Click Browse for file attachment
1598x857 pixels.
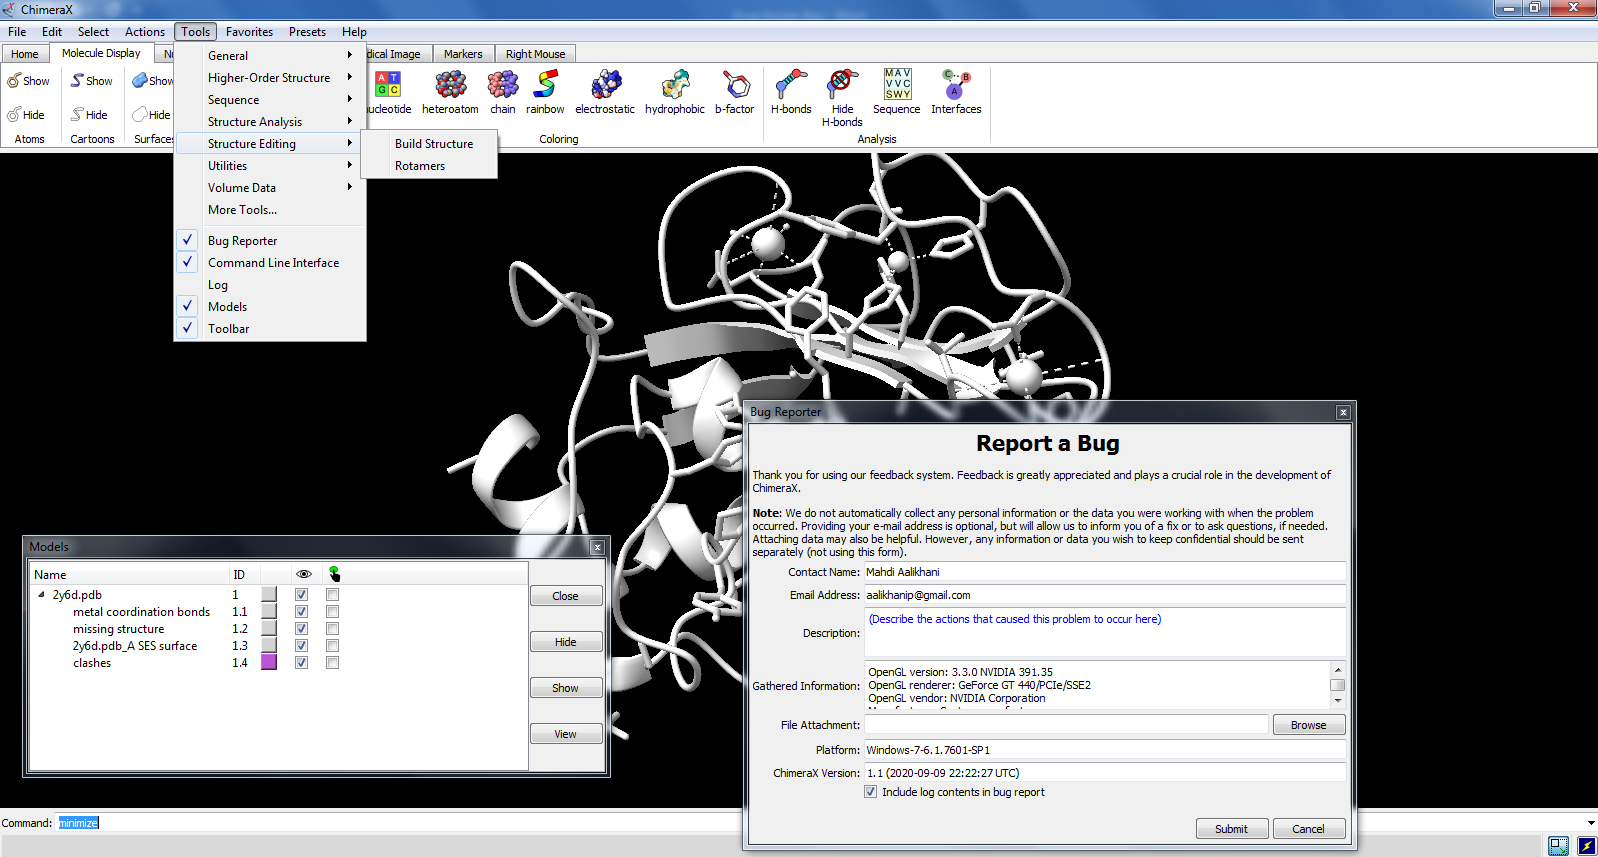pyautogui.click(x=1308, y=725)
